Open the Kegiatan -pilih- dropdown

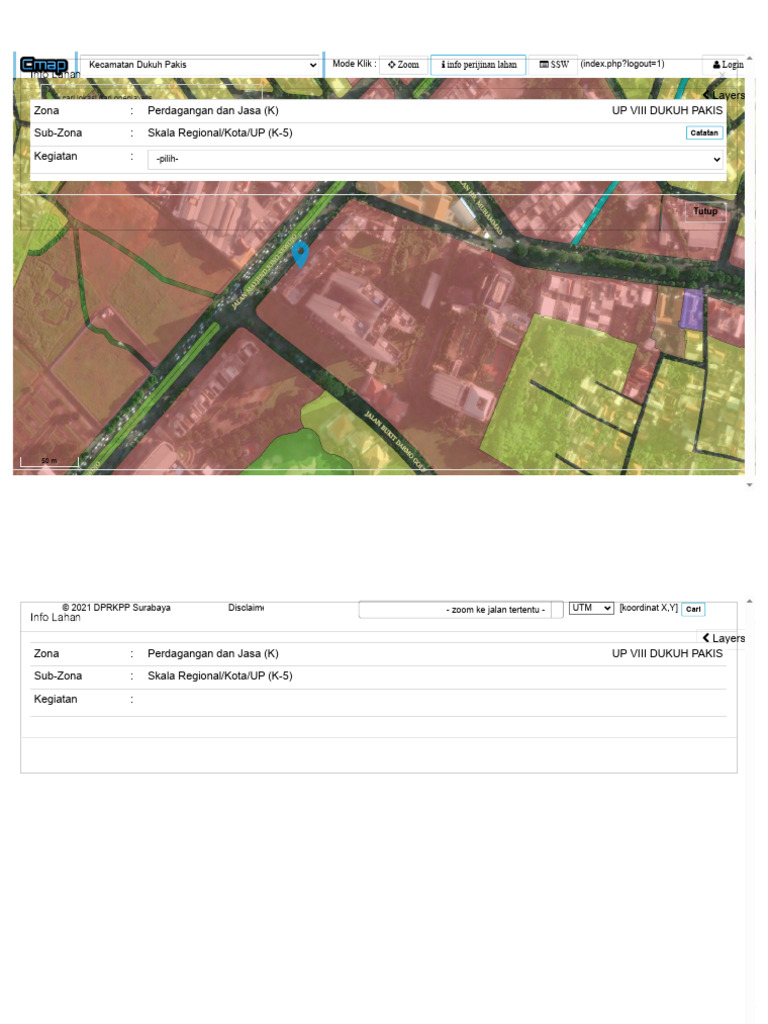[436, 159]
